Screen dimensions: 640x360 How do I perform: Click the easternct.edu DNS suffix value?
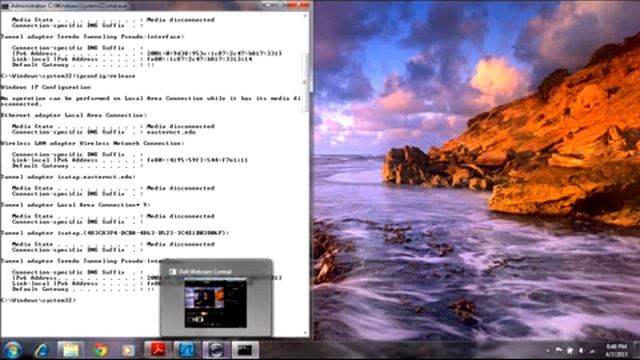tap(171, 132)
